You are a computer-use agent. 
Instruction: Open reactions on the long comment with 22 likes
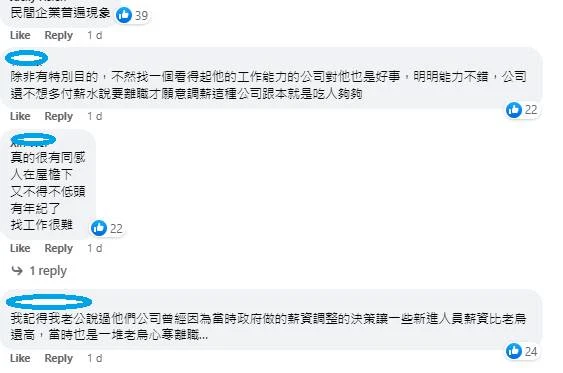pos(514,109)
